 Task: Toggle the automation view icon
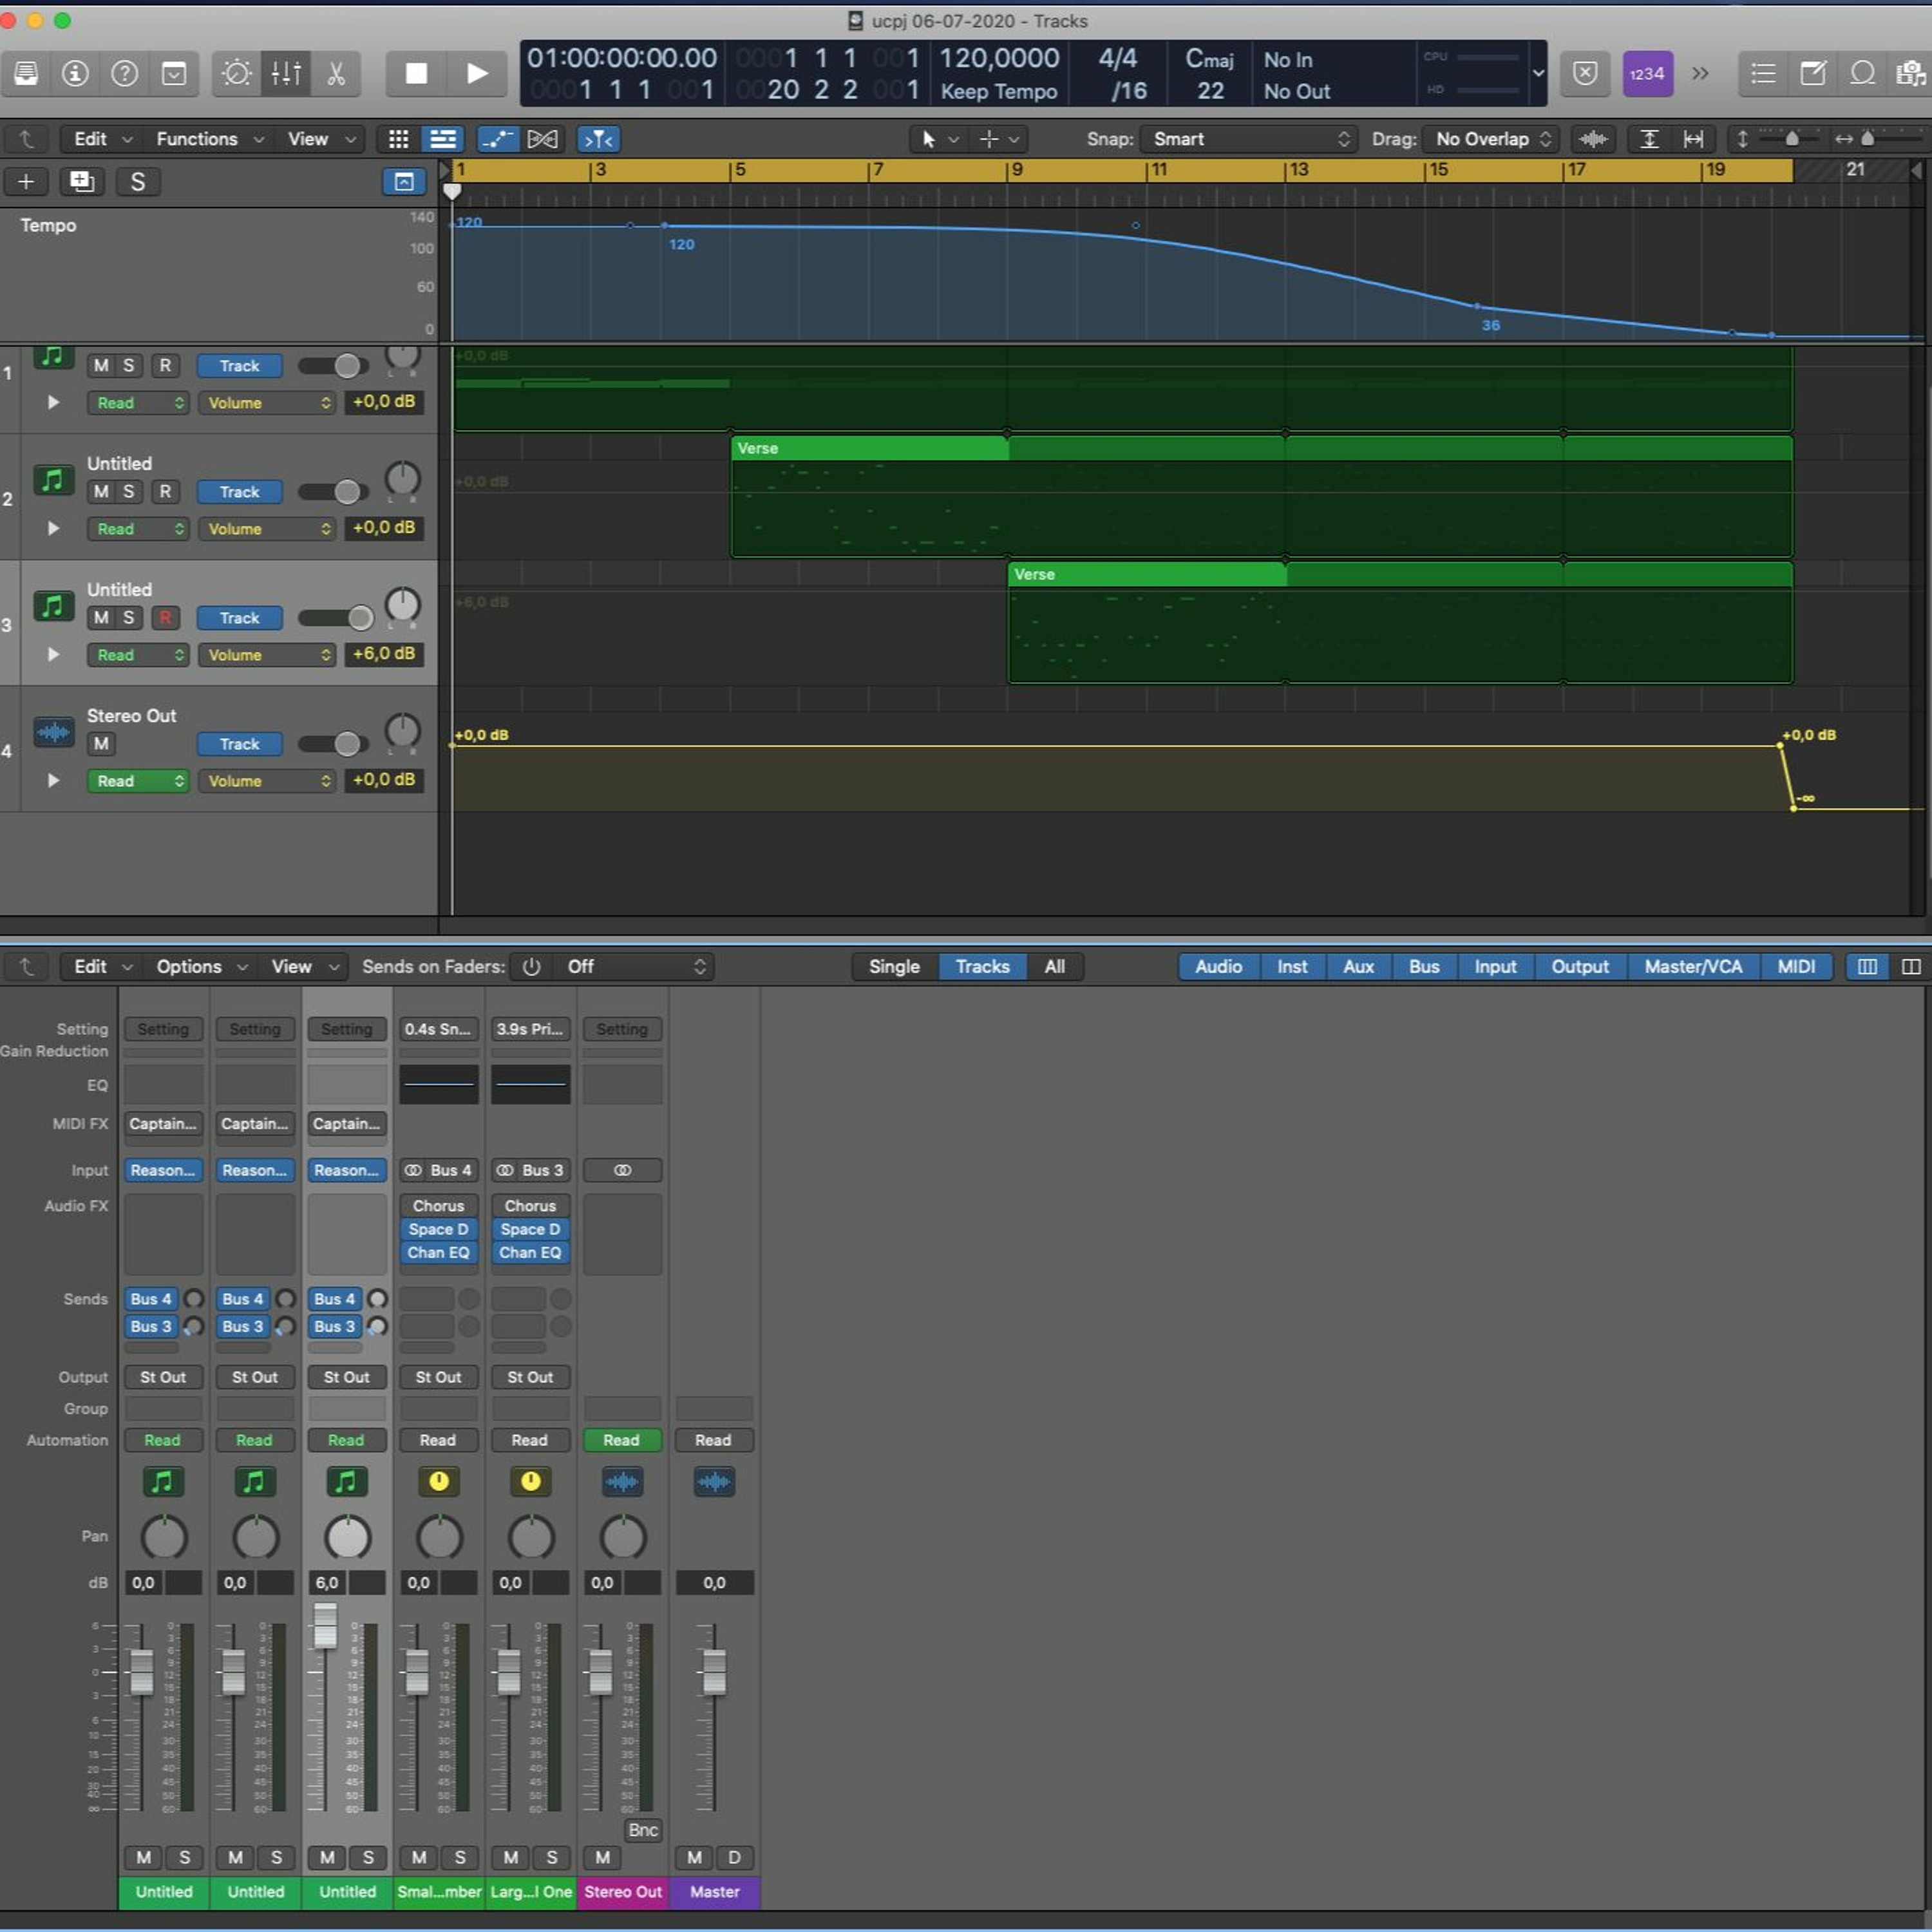click(x=497, y=139)
